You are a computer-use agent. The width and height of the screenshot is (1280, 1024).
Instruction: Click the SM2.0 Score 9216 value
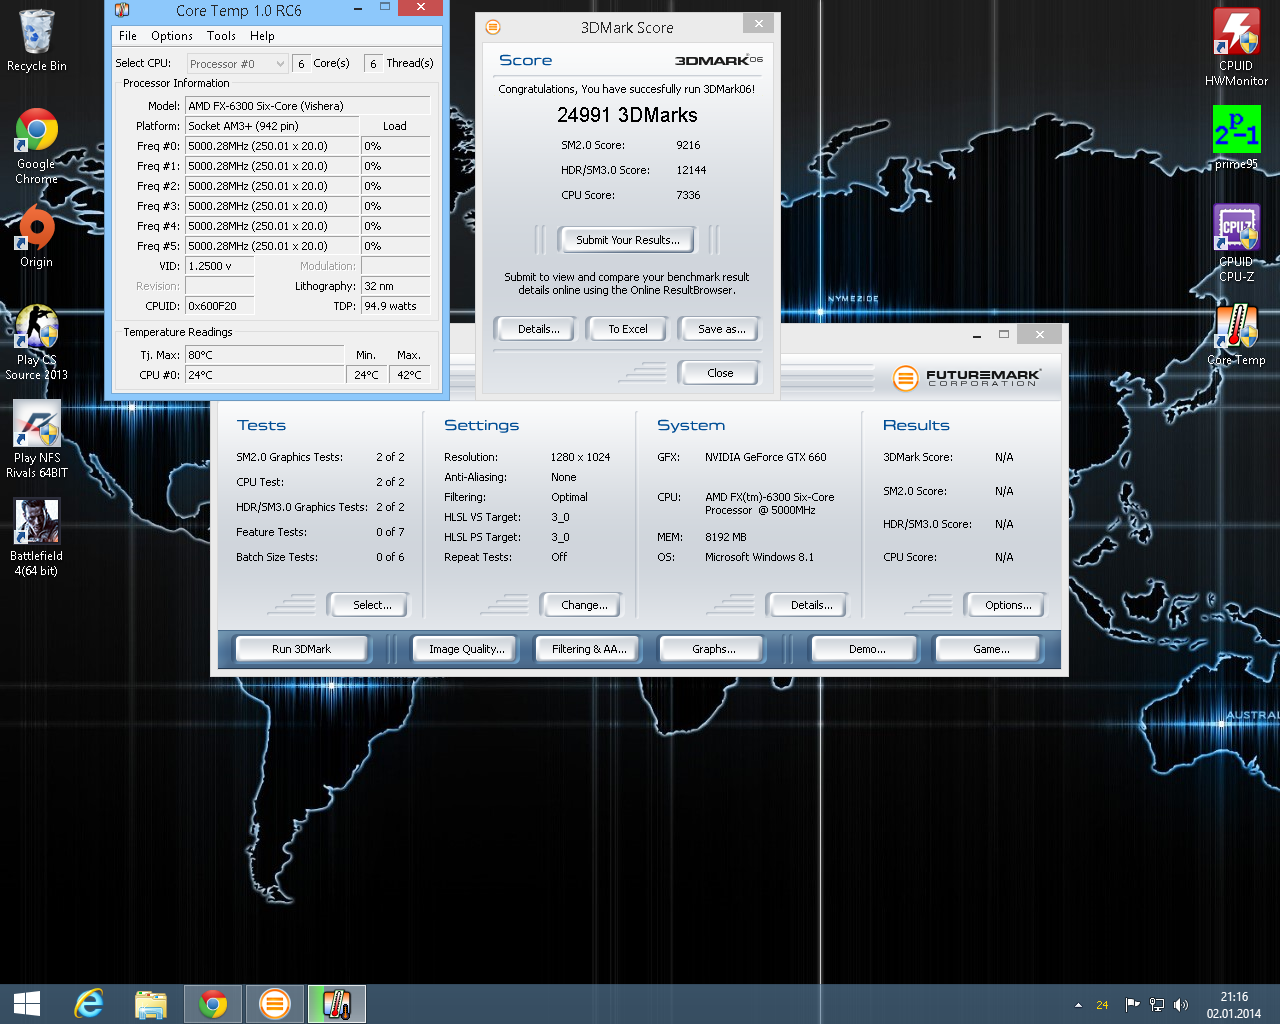688,145
